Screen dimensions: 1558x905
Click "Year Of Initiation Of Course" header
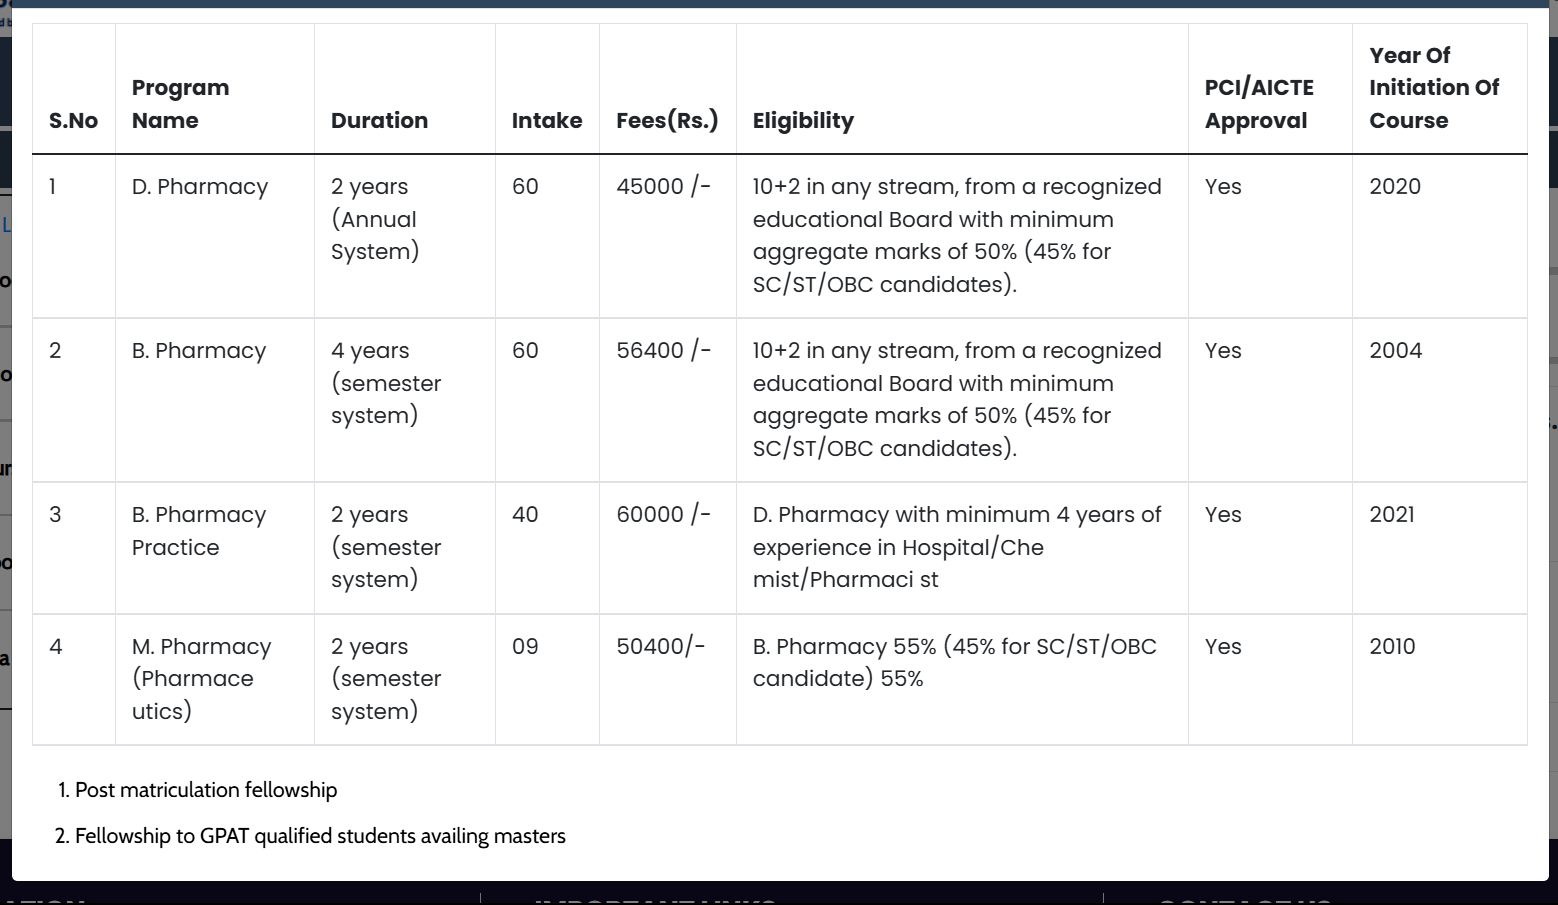1434,88
